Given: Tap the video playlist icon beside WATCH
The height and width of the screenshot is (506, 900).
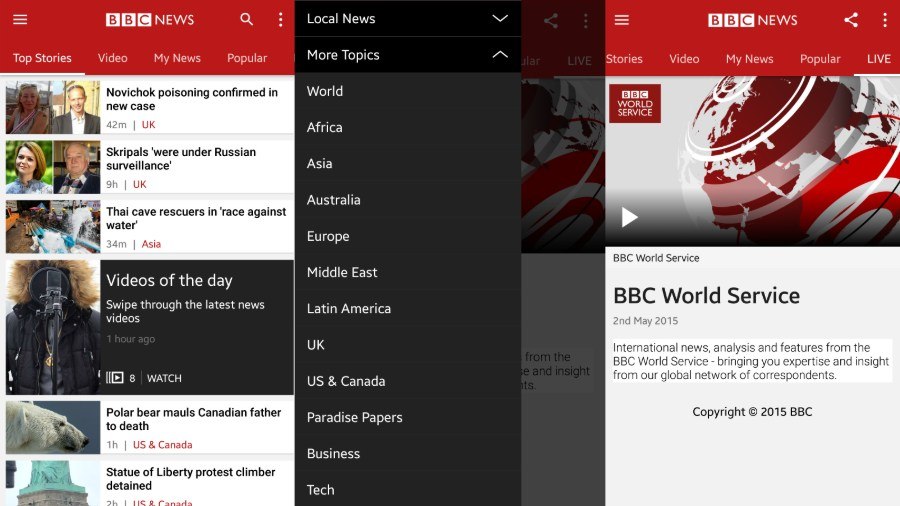Looking at the screenshot, I should tap(115, 378).
